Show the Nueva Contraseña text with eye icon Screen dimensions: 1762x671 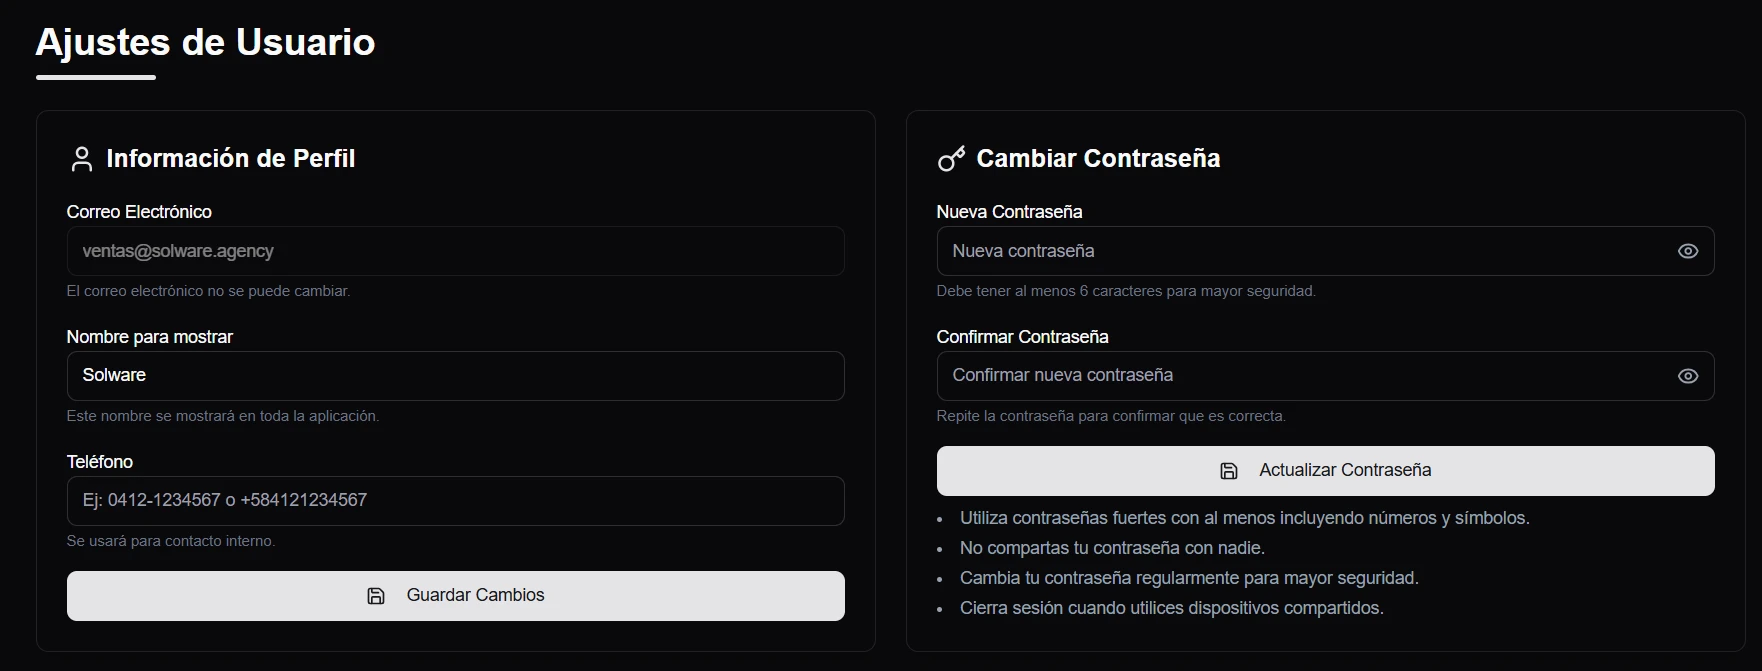coord(1687,251)
